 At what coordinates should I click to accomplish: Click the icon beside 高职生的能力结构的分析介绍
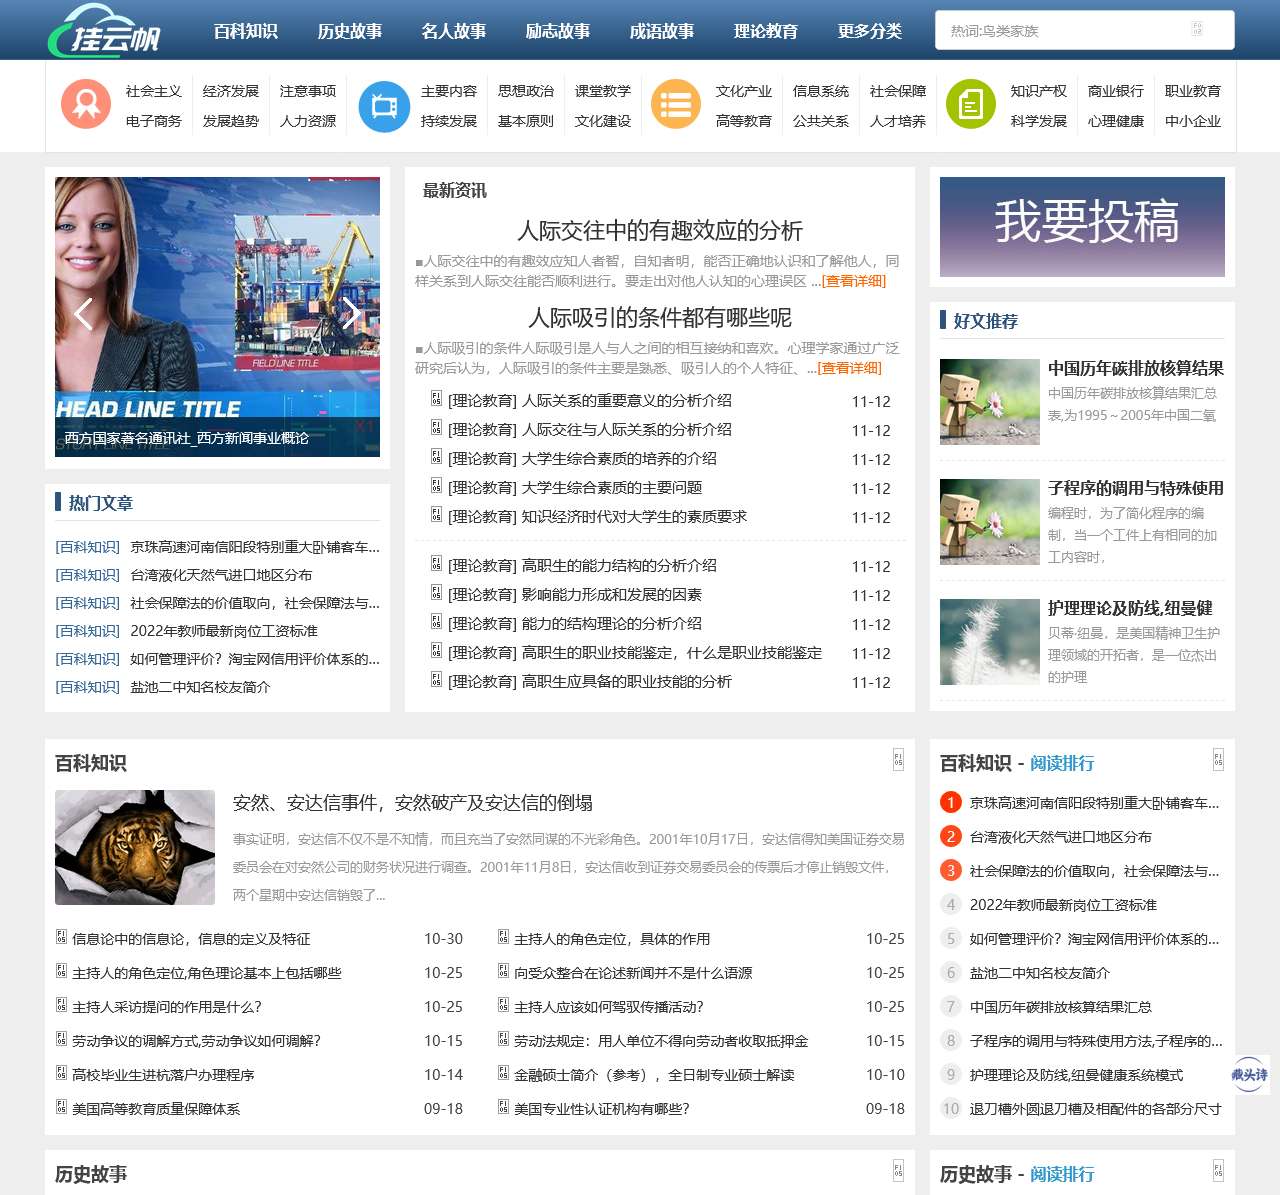[x=436, y=563]
